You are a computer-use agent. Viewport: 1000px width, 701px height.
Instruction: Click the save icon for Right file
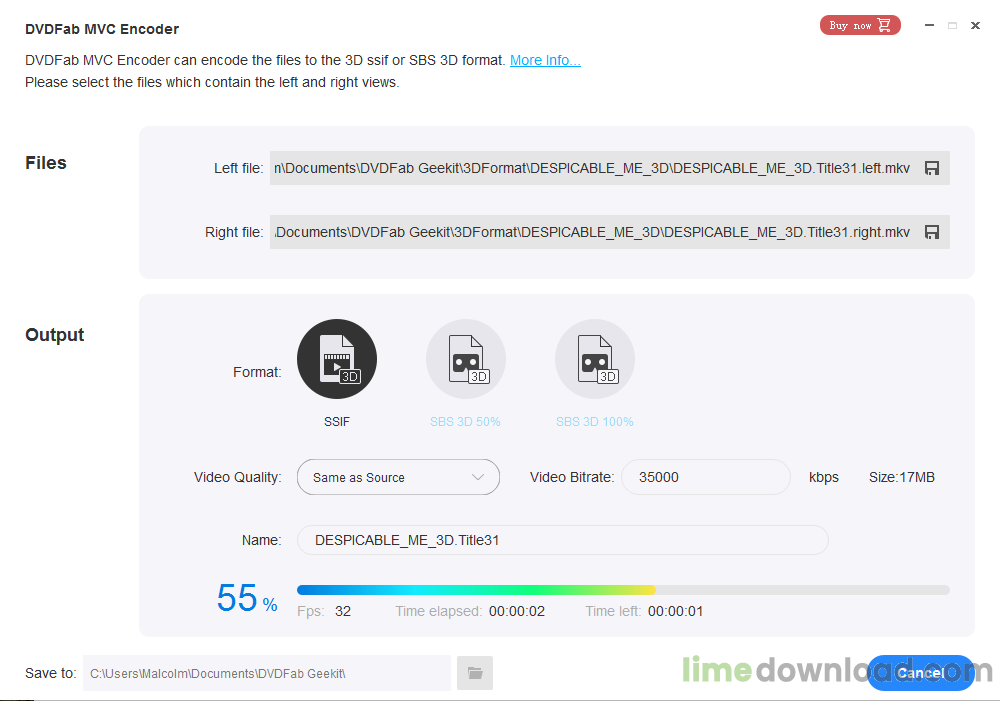coord(932,232)
